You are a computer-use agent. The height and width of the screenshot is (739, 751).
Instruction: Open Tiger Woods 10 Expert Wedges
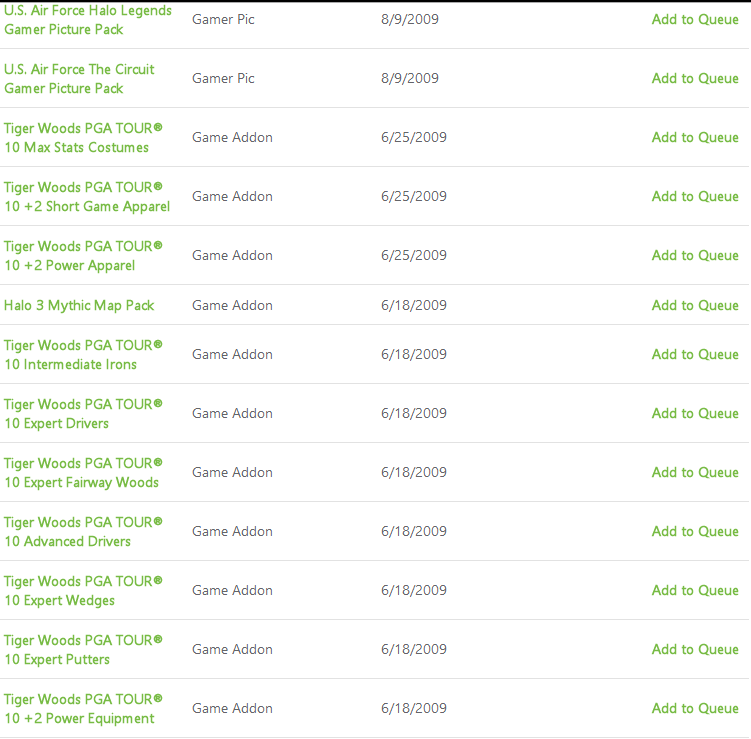[x=83, y=591]
